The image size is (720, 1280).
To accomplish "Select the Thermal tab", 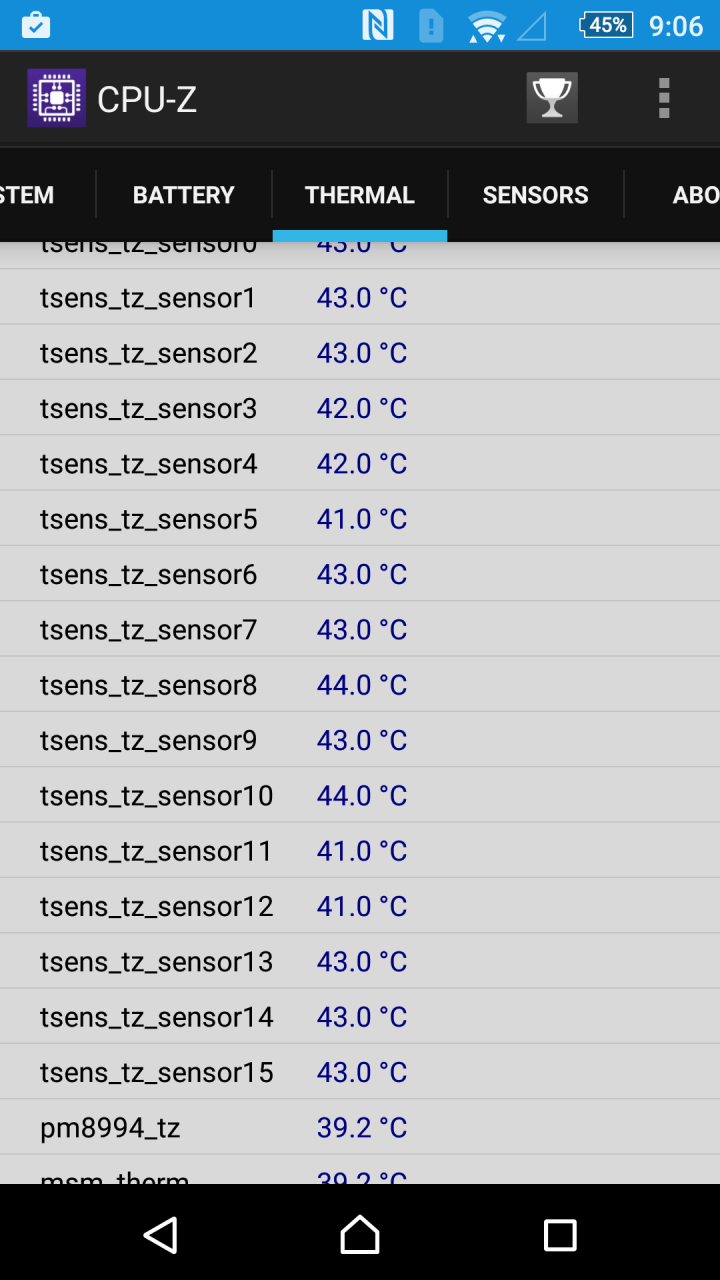I will pos(360,195).
